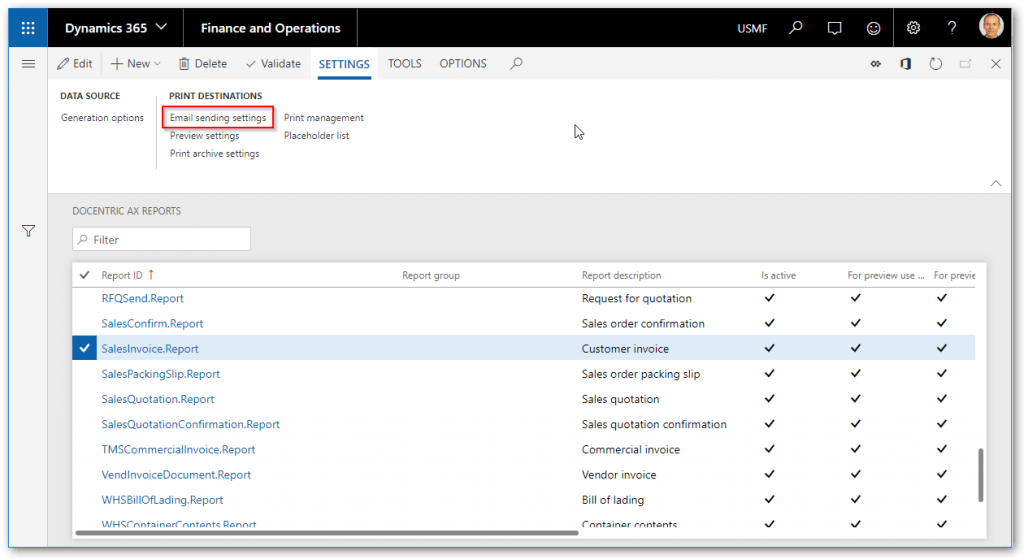
Task: Close the form with X icon
Action: tap(995, 63)
